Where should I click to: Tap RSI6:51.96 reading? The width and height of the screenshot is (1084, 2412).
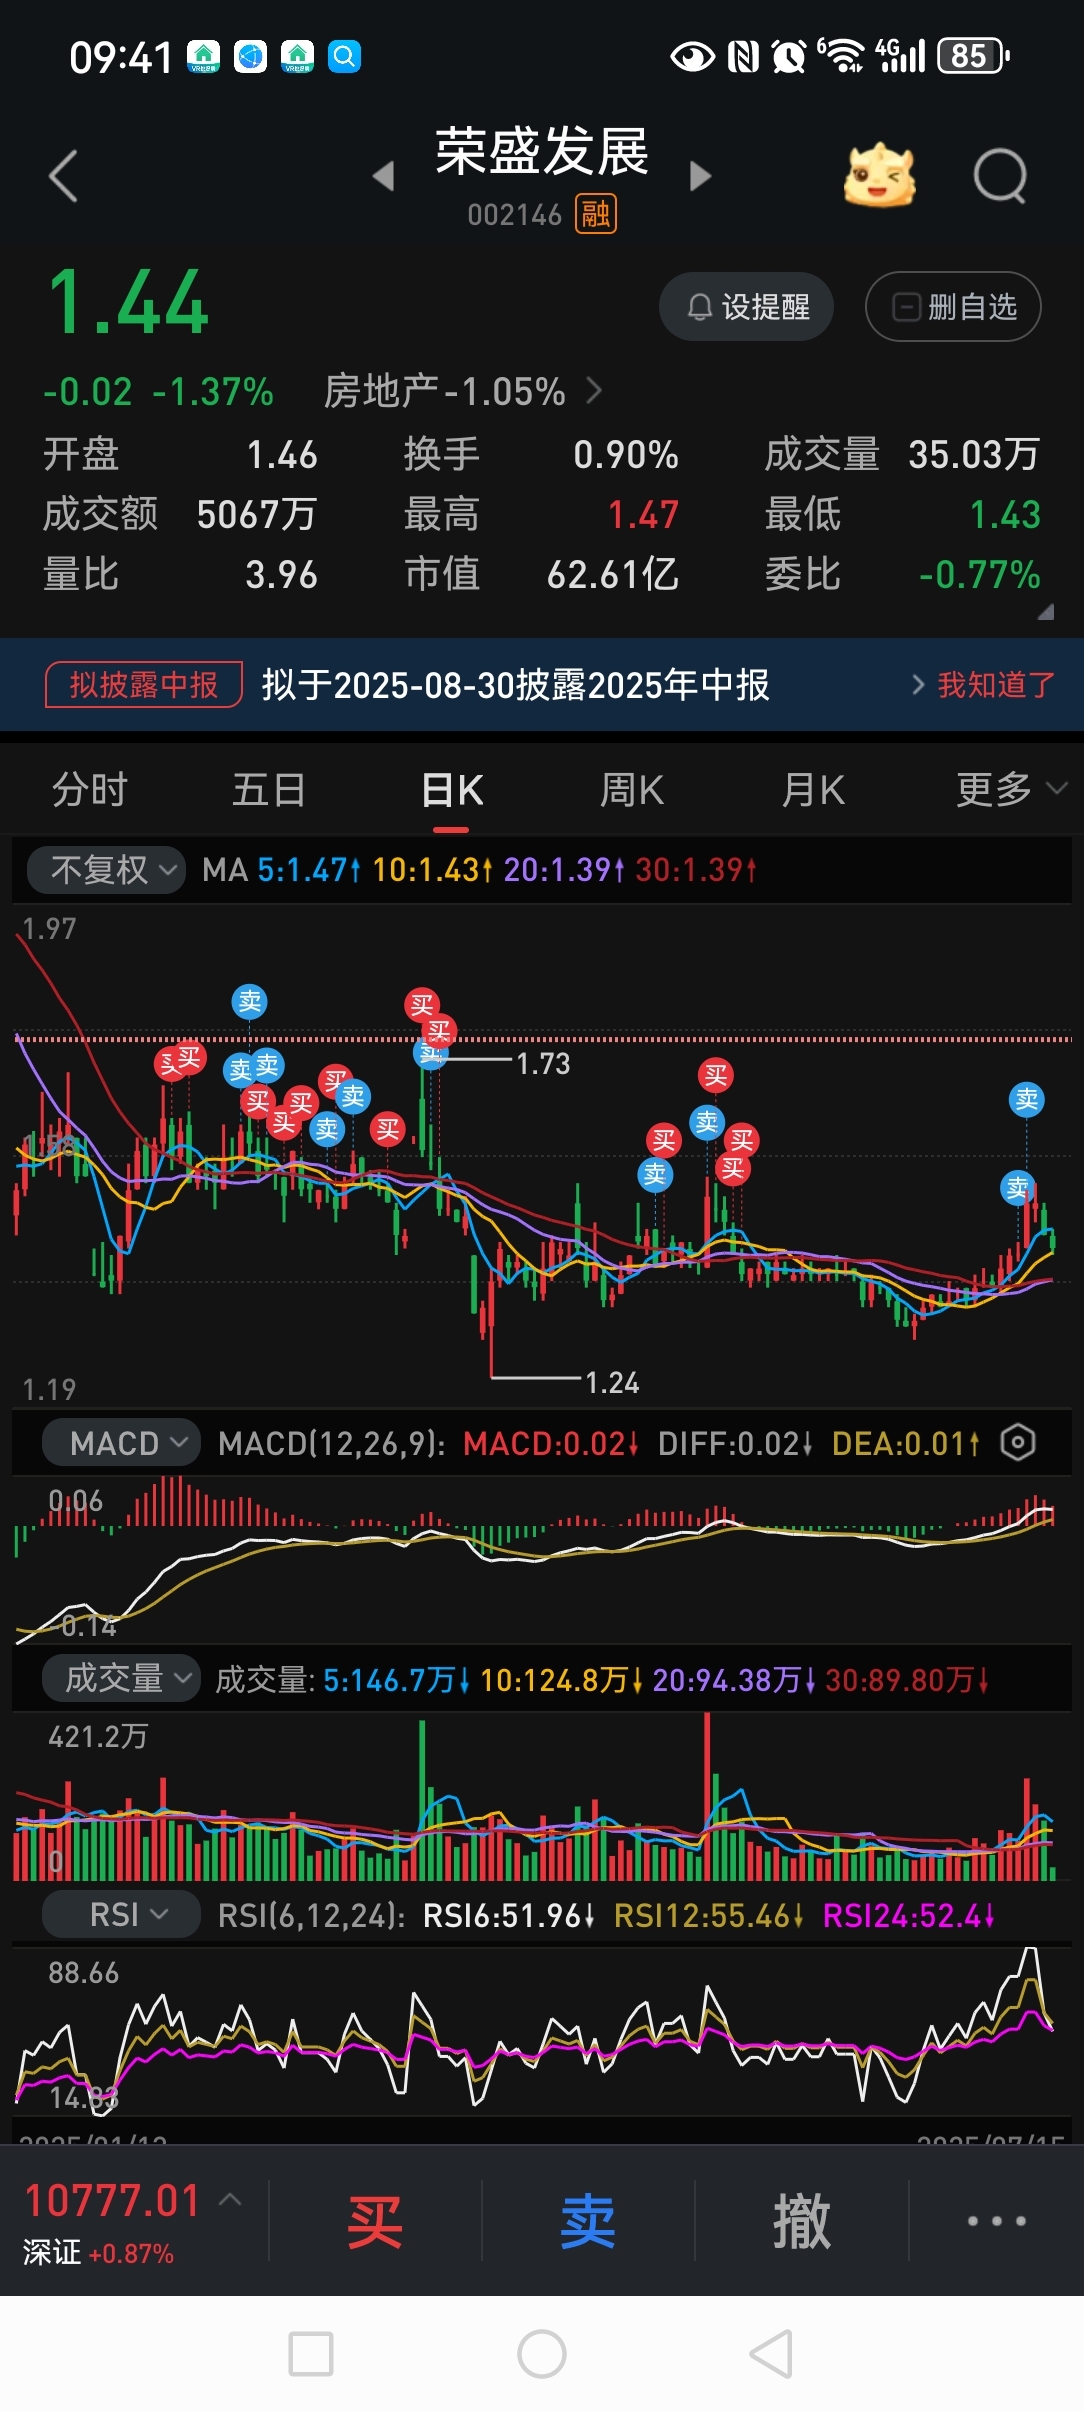tap(509, 1916)
